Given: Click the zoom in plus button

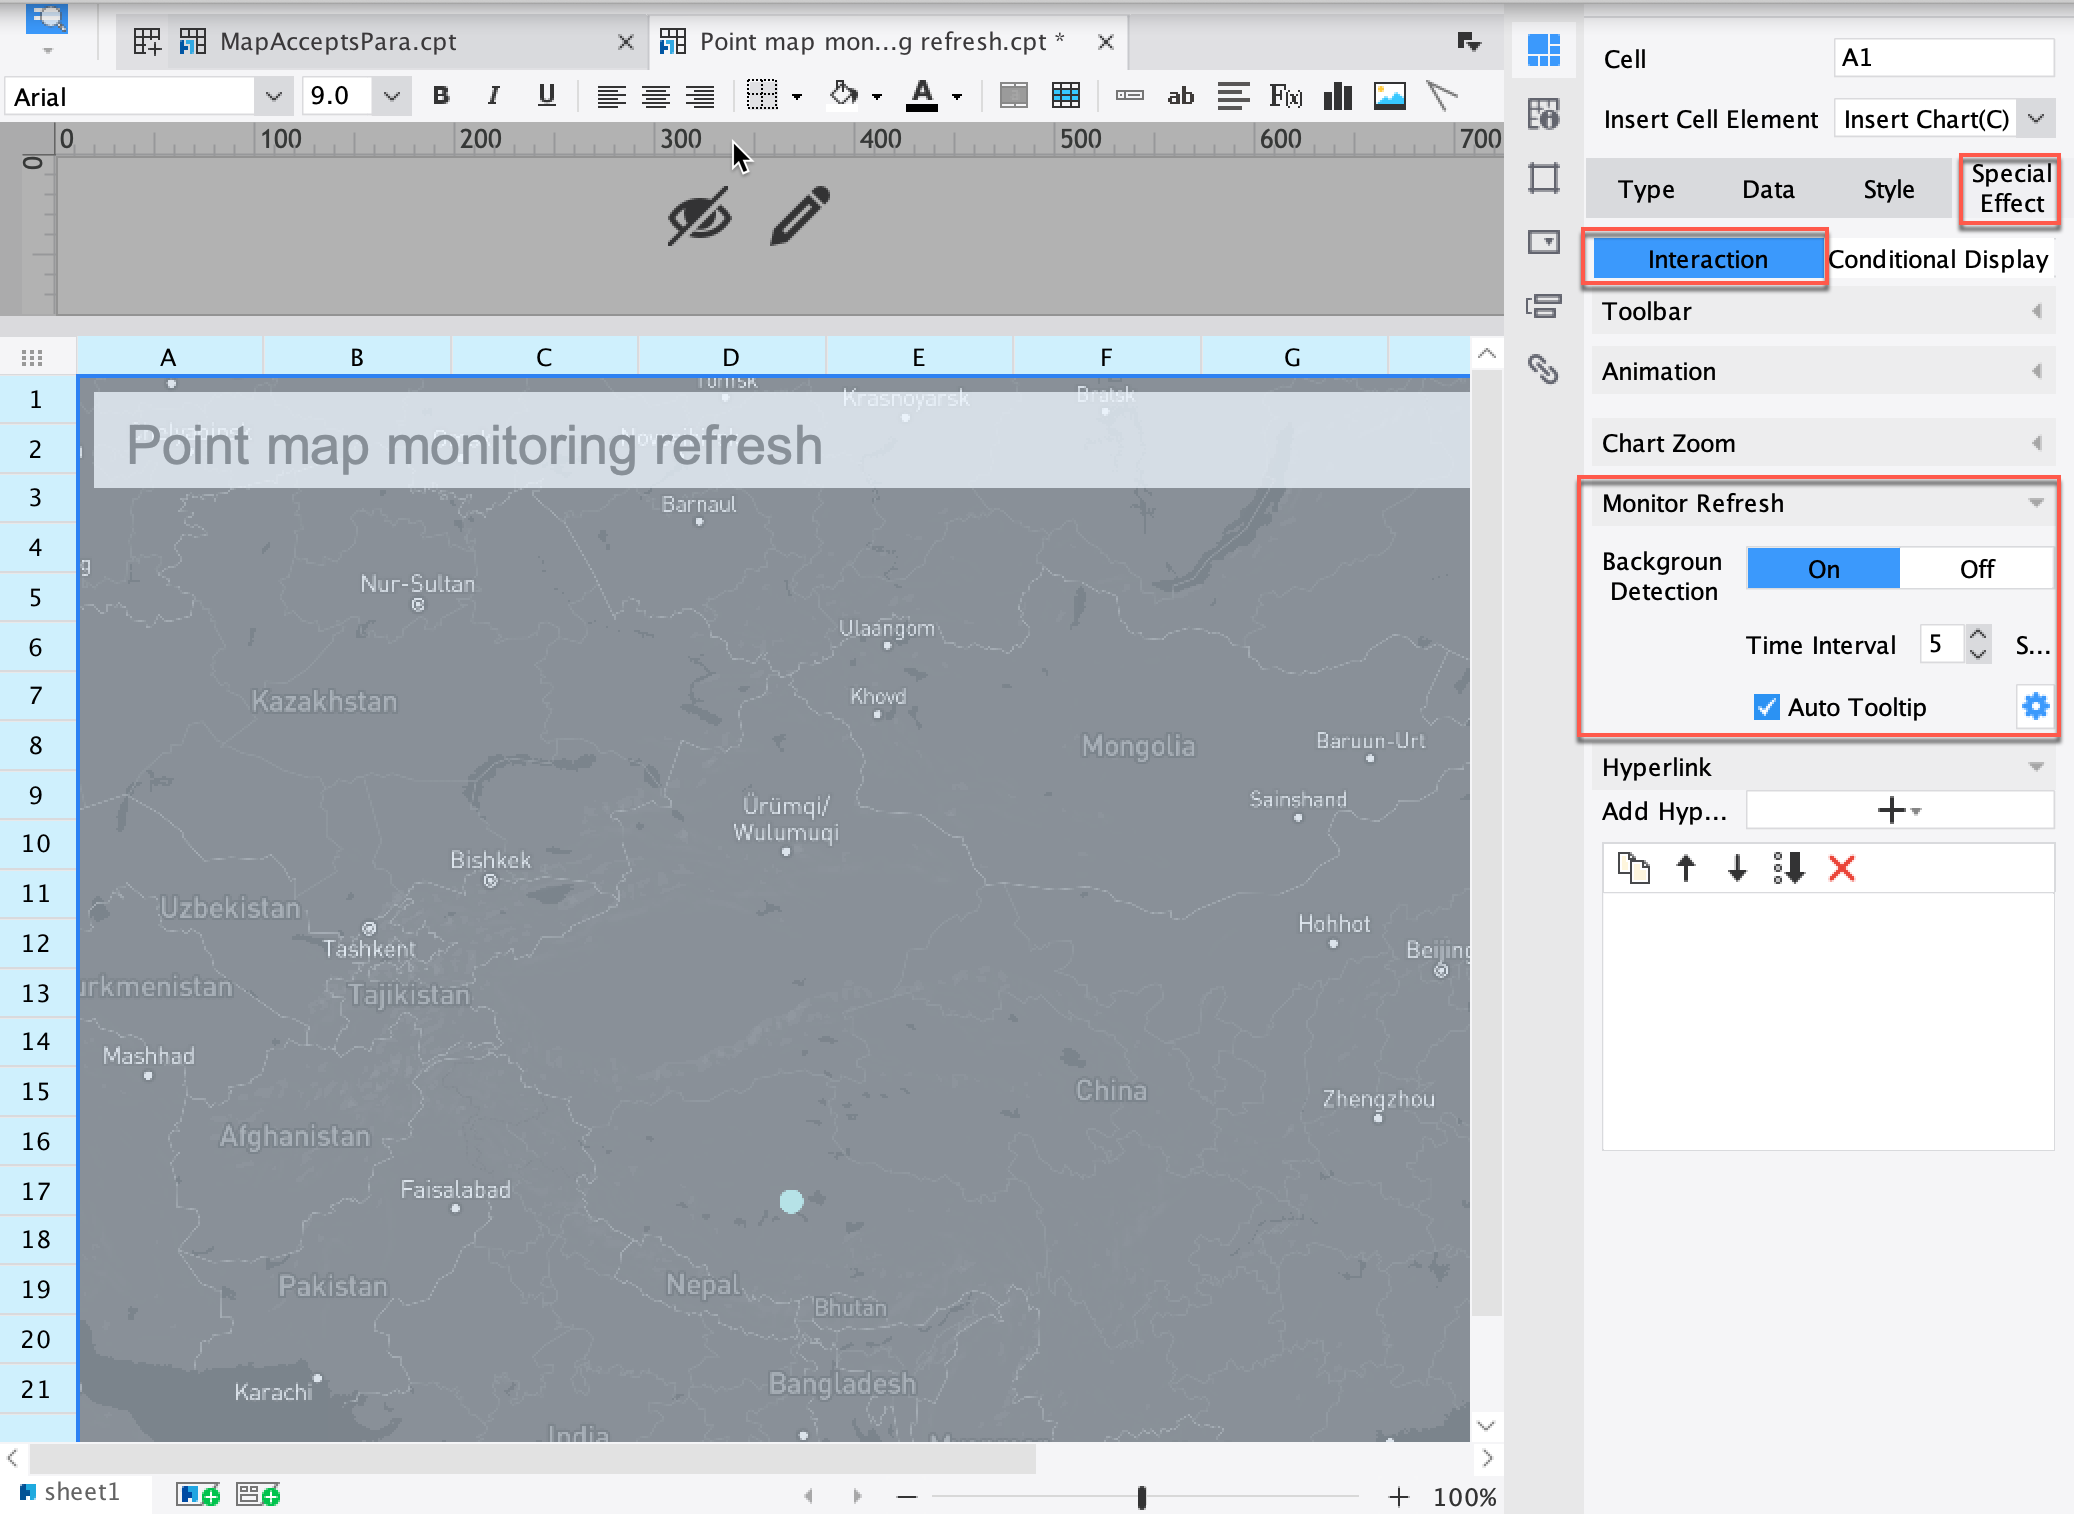Looking at the screenshot, I should click(1398, 1496).
